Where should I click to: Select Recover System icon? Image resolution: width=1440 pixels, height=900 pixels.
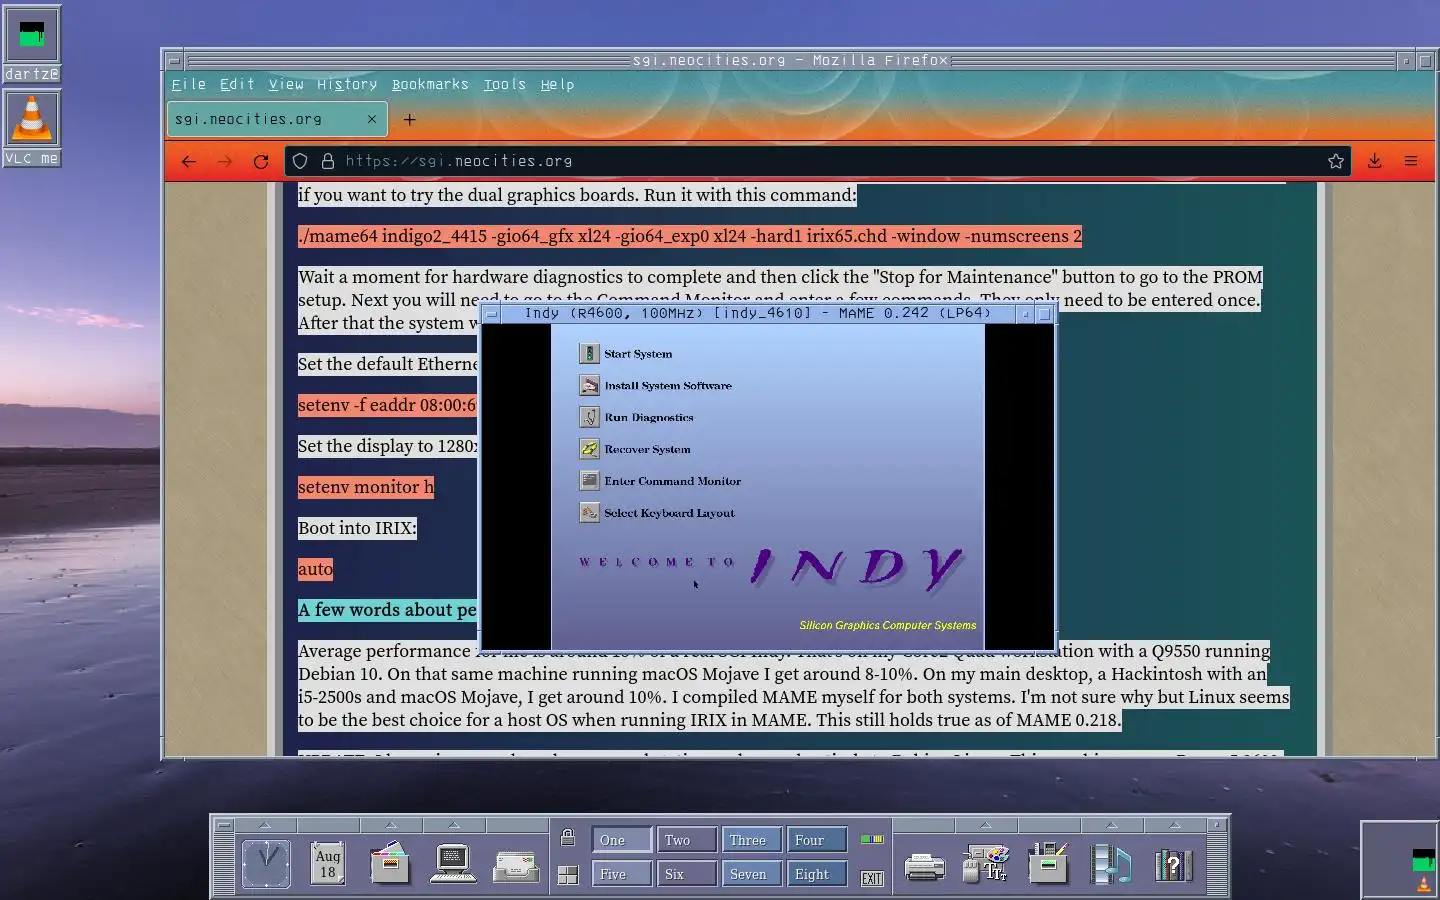[589, 449]
